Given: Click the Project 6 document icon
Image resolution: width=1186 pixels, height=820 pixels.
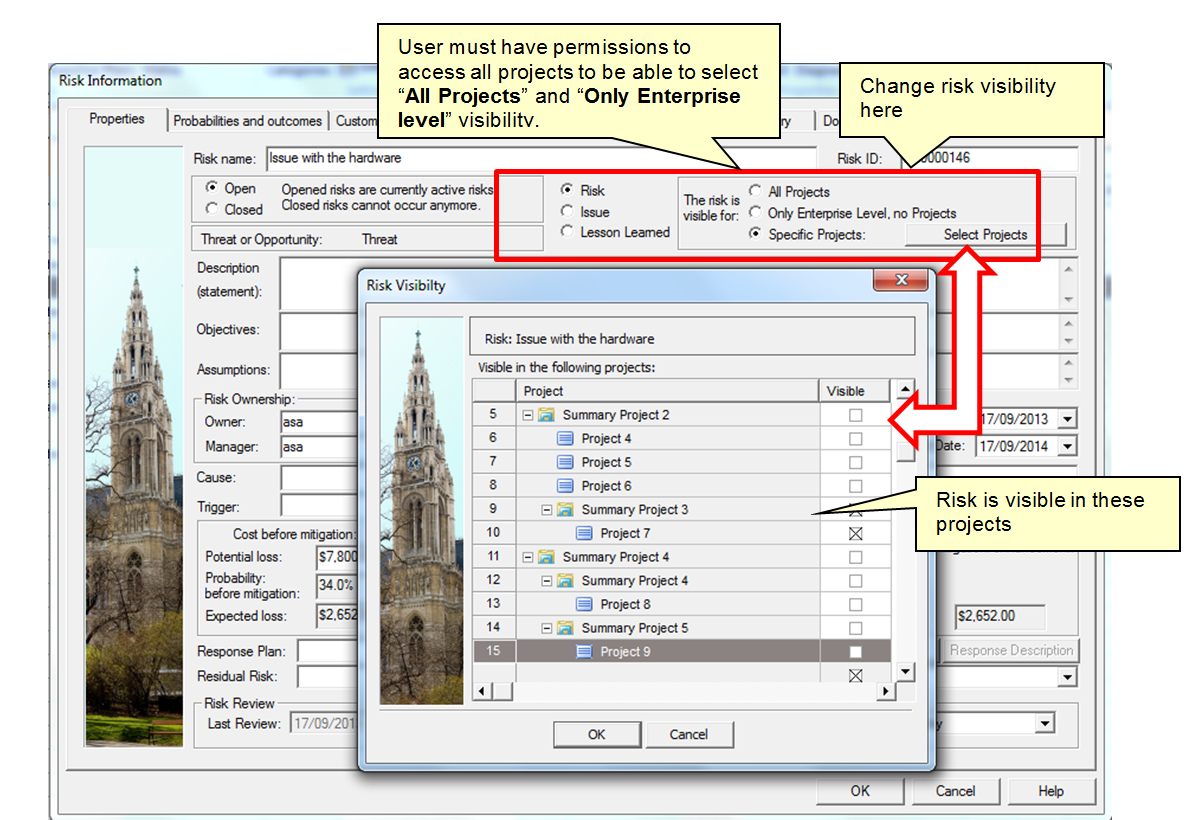Looking at the screenshot, I should pos(565,486).
